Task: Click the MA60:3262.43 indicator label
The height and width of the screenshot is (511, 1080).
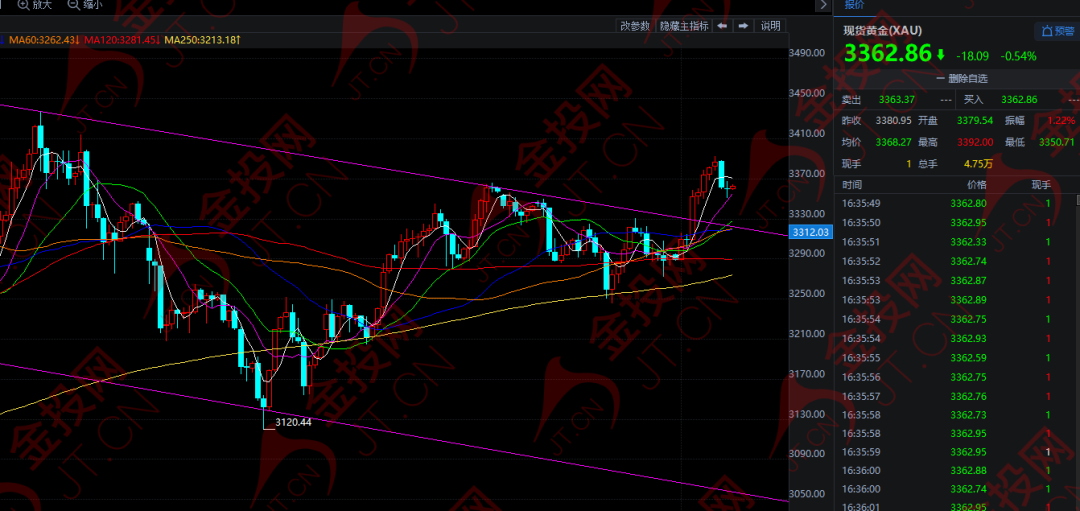Action: tap(43, 41)
